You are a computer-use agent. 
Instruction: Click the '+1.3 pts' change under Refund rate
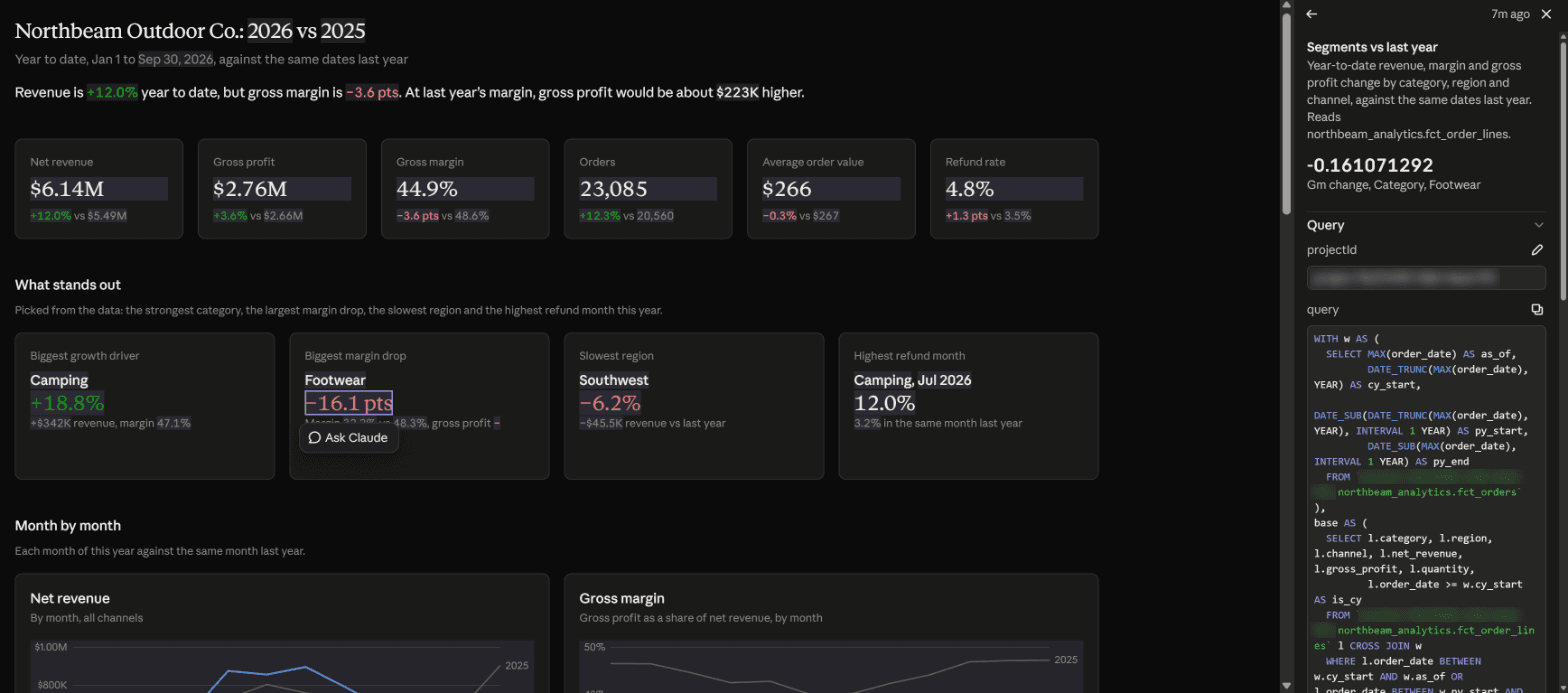coord(967,215)
